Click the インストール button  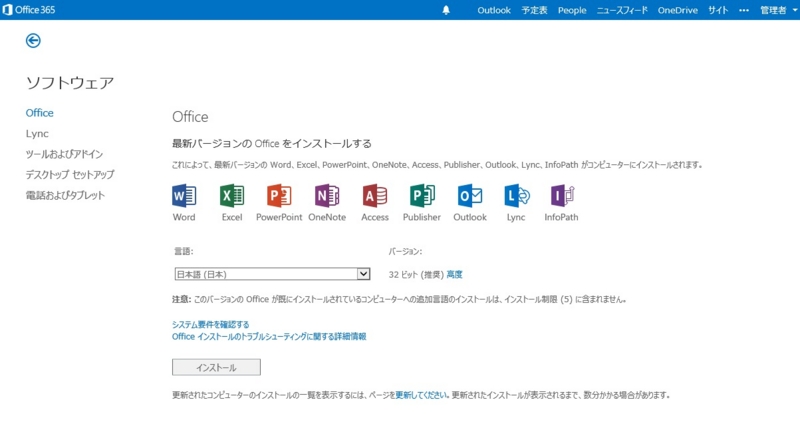click(216, 367)
